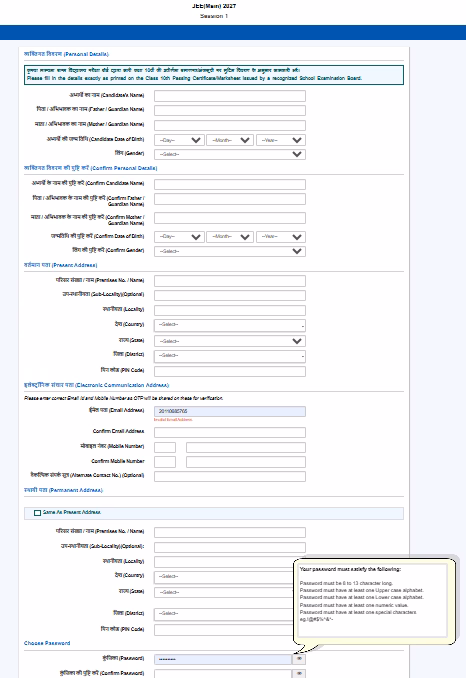
Task: Click the Confirm Personal Details heading
Action: coord(90,168)
